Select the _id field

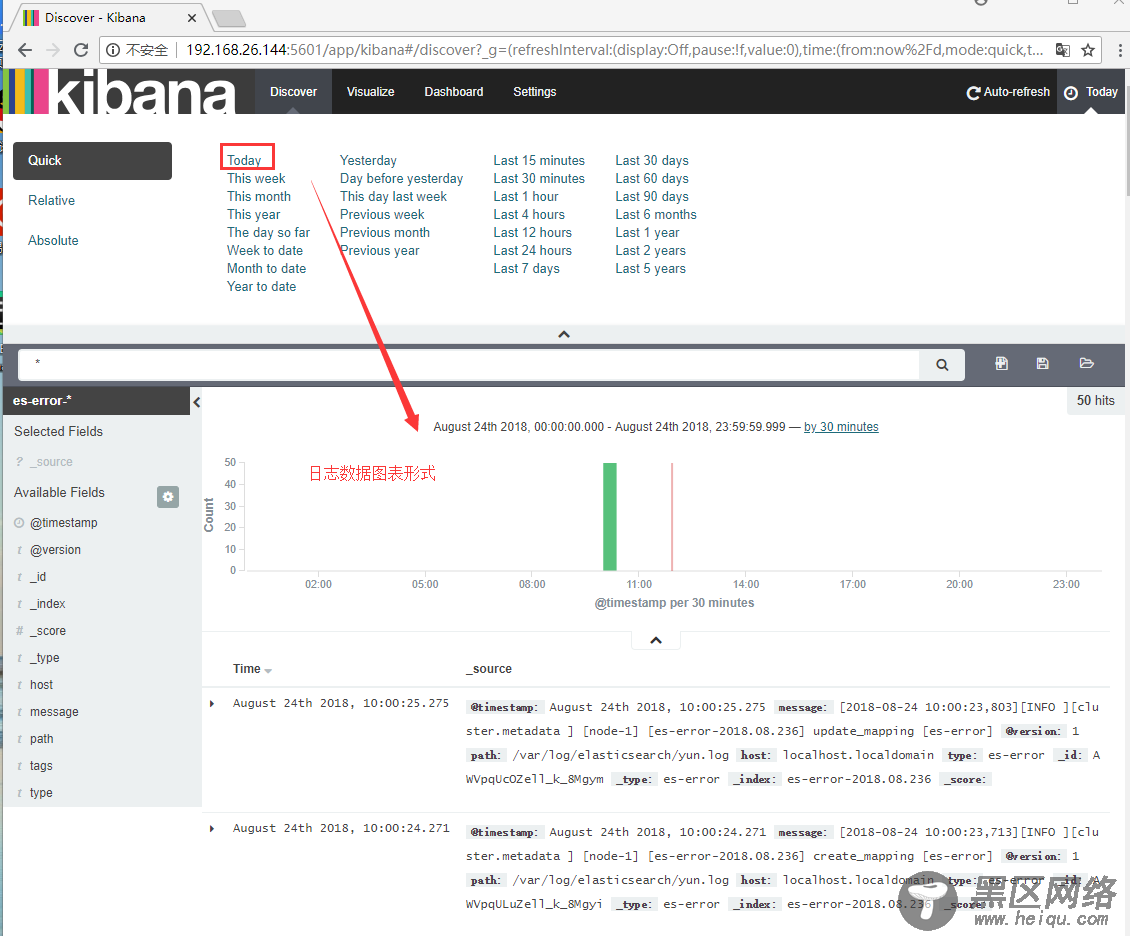(x=38, y=576)
